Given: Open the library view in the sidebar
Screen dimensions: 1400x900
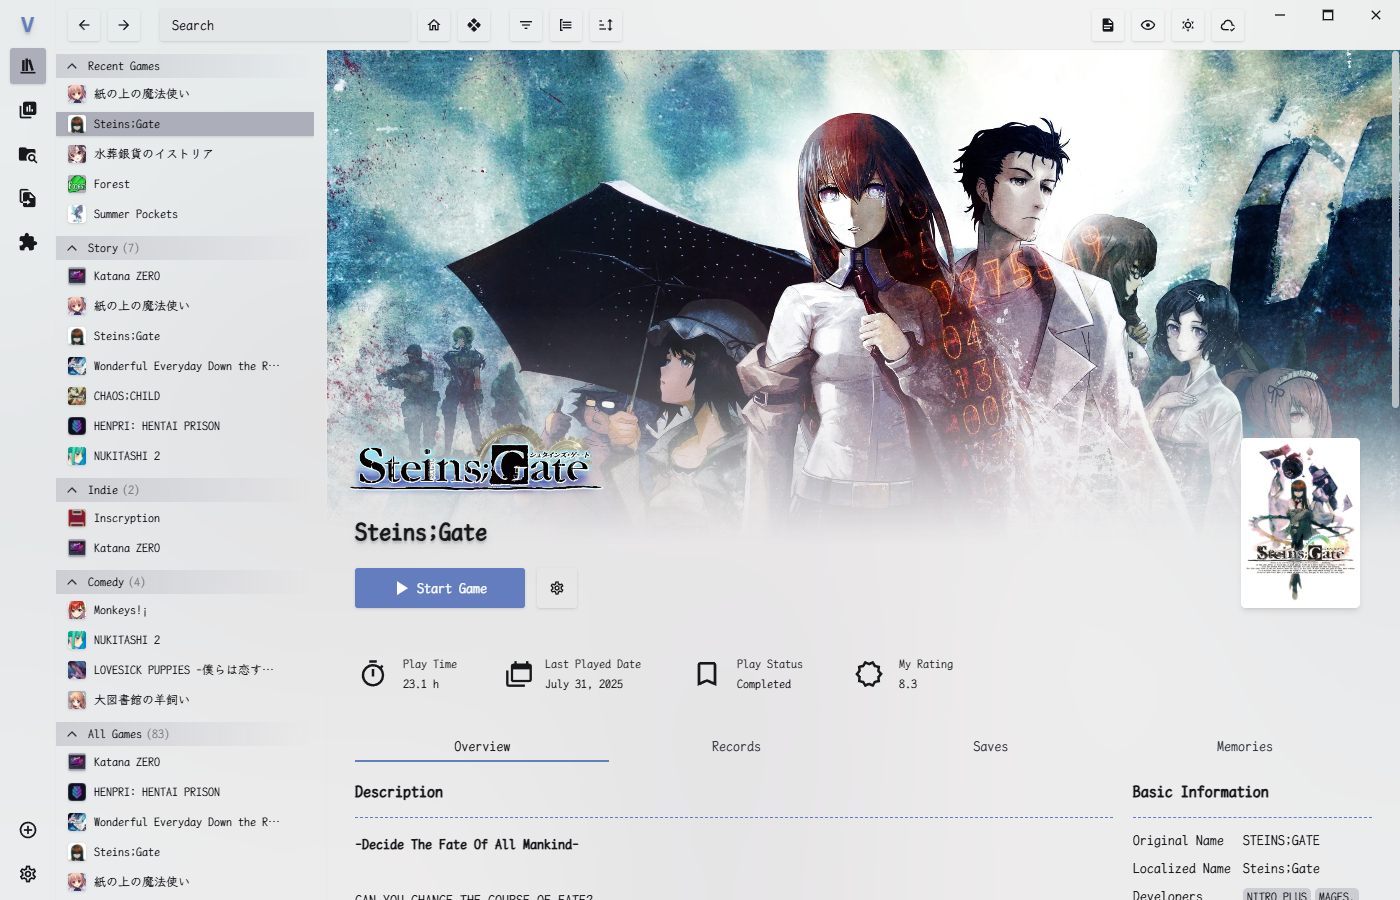Looking at the screenshot, I should tap(28, 66).
